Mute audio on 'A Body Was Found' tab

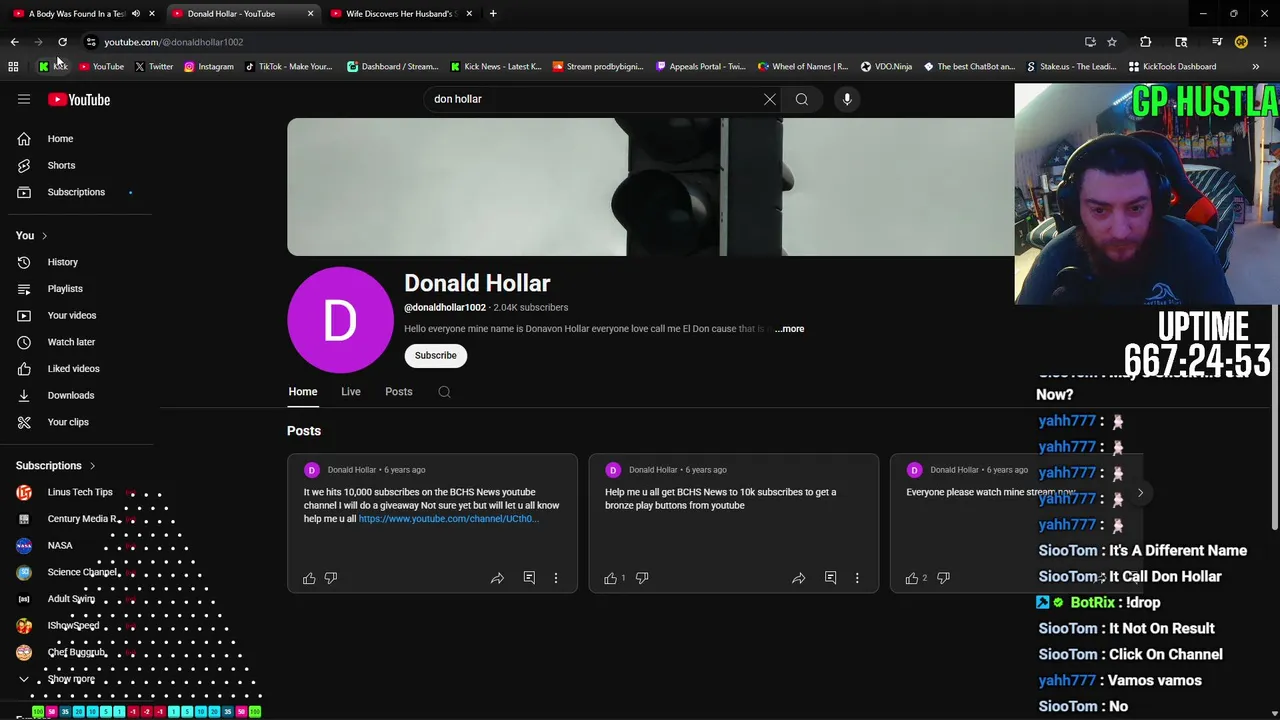pyautogui.click(x=136, y=14)
